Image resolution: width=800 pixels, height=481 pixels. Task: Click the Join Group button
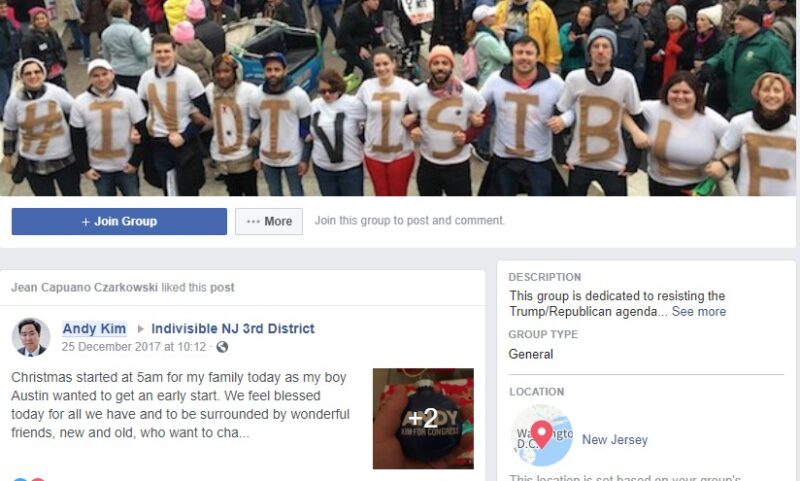(119, 221)
